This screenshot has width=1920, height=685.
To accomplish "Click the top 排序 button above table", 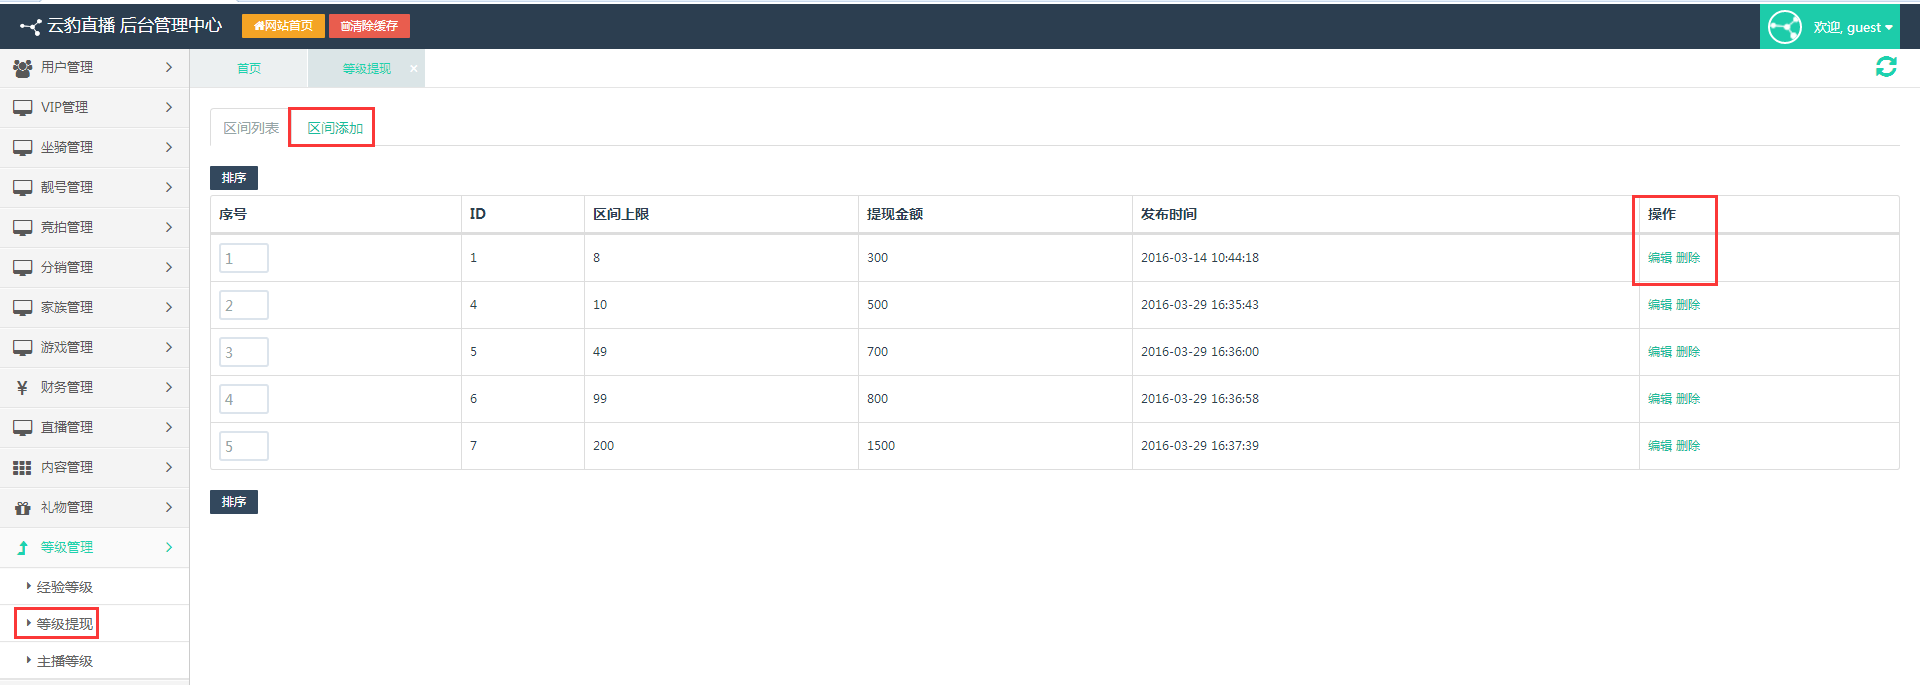I will [x=234, y=178].
